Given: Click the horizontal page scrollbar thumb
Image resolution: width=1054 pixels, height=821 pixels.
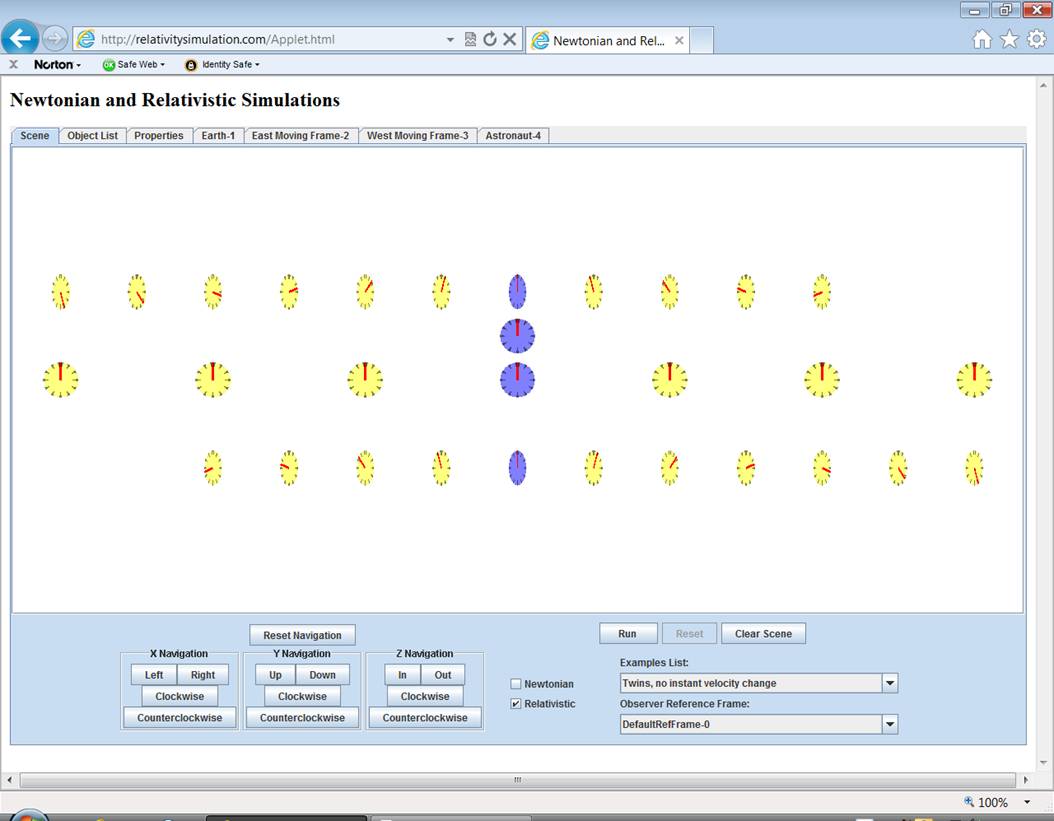Looking at the screenshot, I should (517, 780).
